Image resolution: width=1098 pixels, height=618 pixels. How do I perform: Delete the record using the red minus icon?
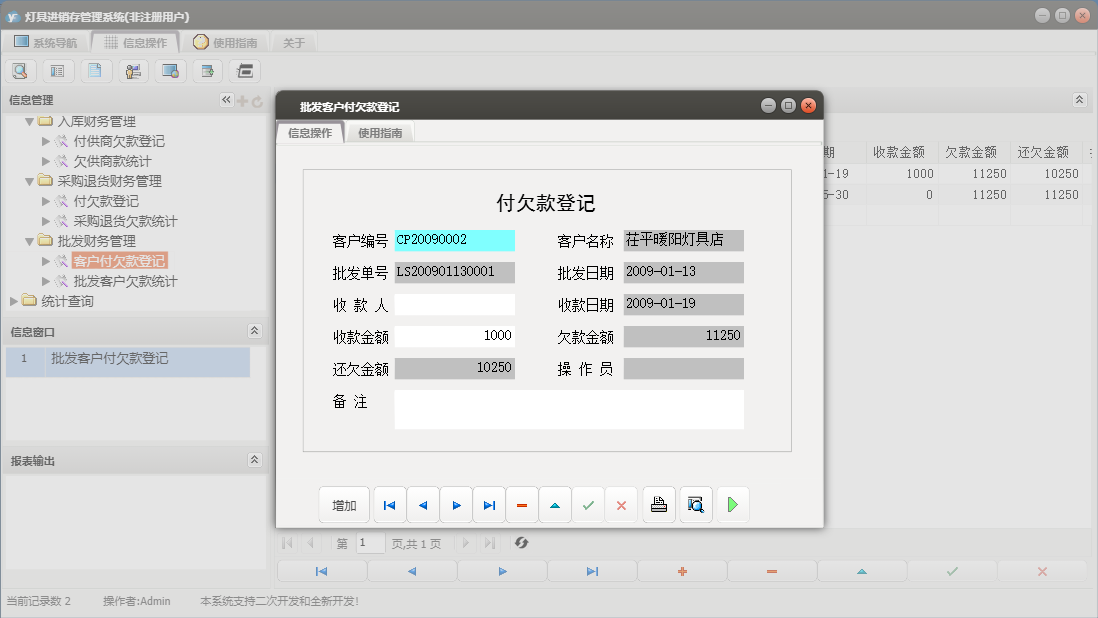point(522,505)
